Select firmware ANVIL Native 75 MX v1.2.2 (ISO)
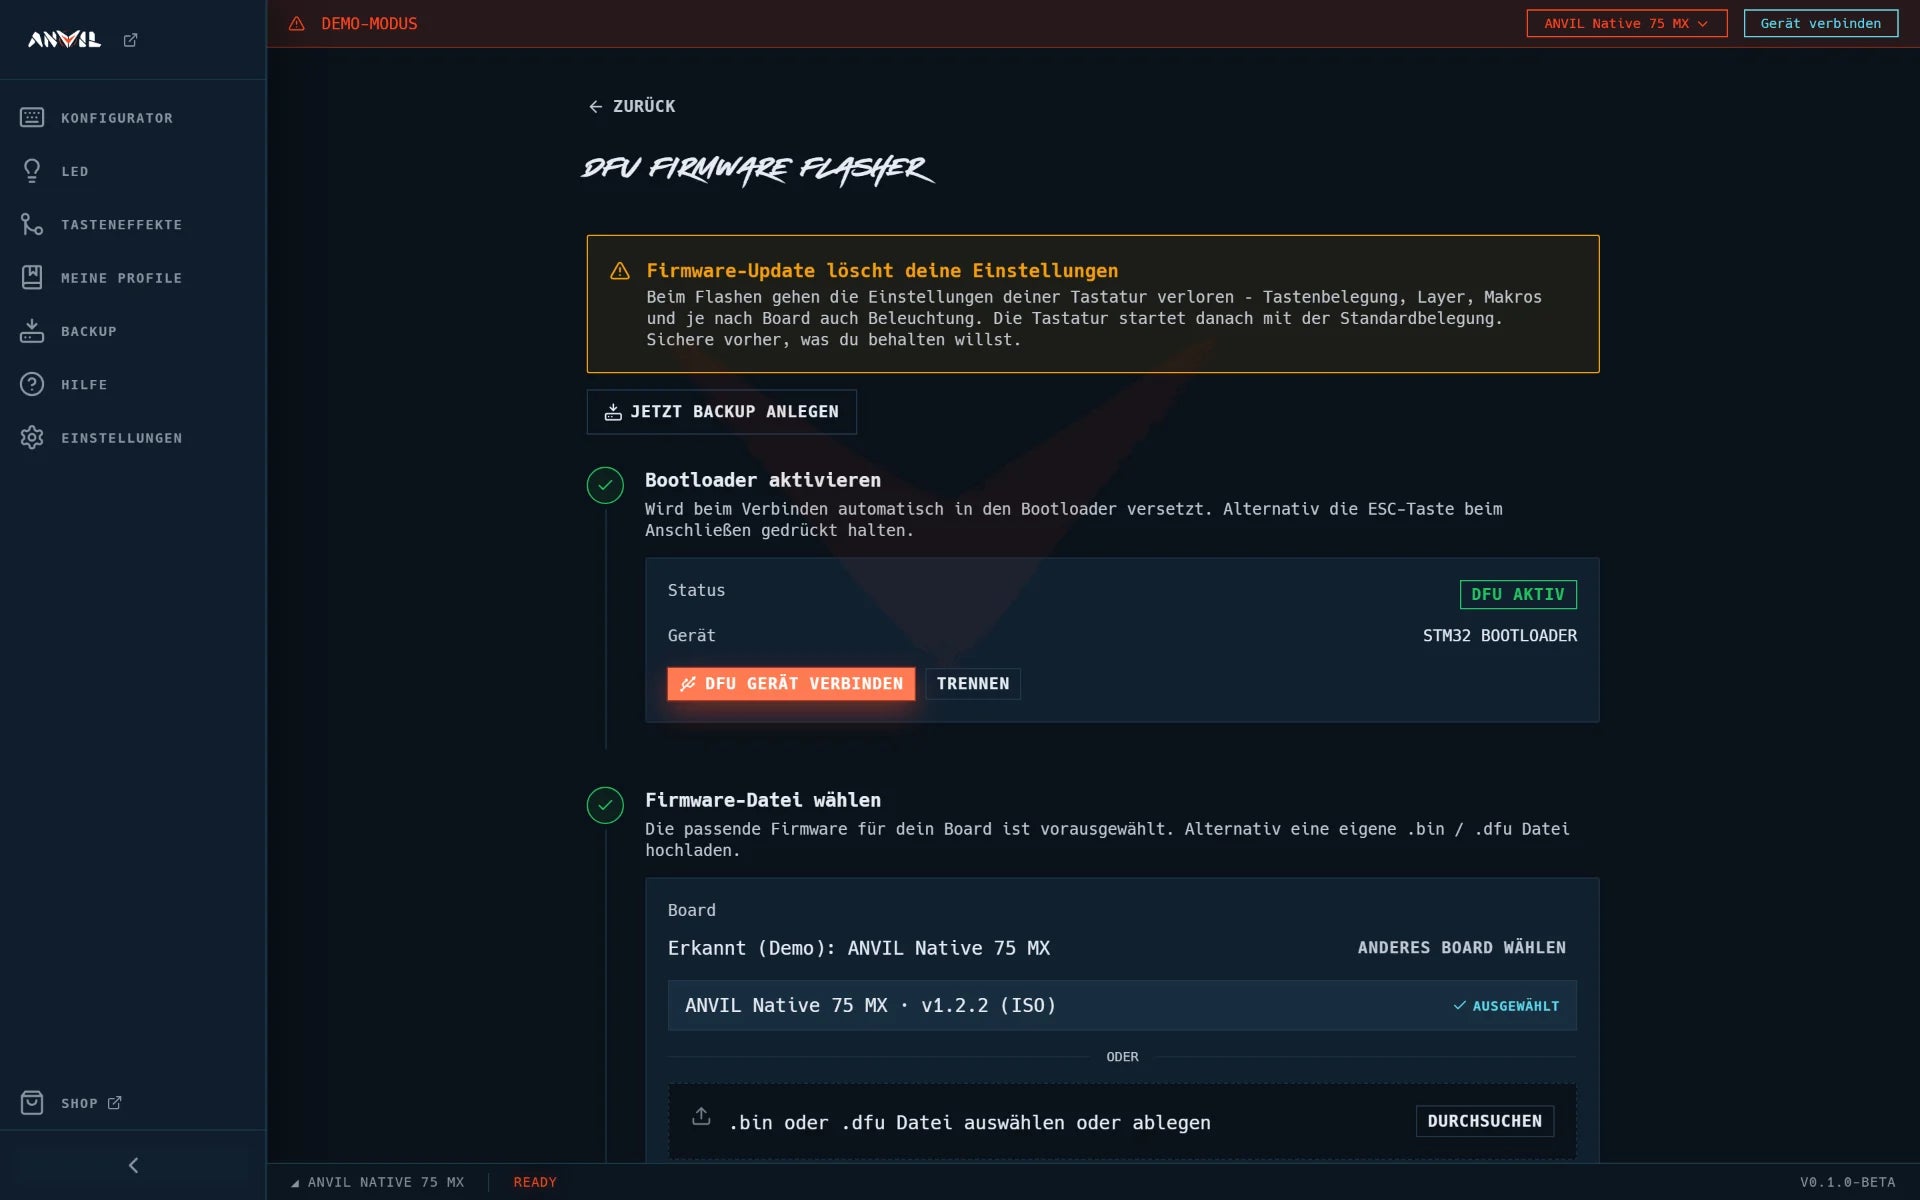 click(1122, 1006)
